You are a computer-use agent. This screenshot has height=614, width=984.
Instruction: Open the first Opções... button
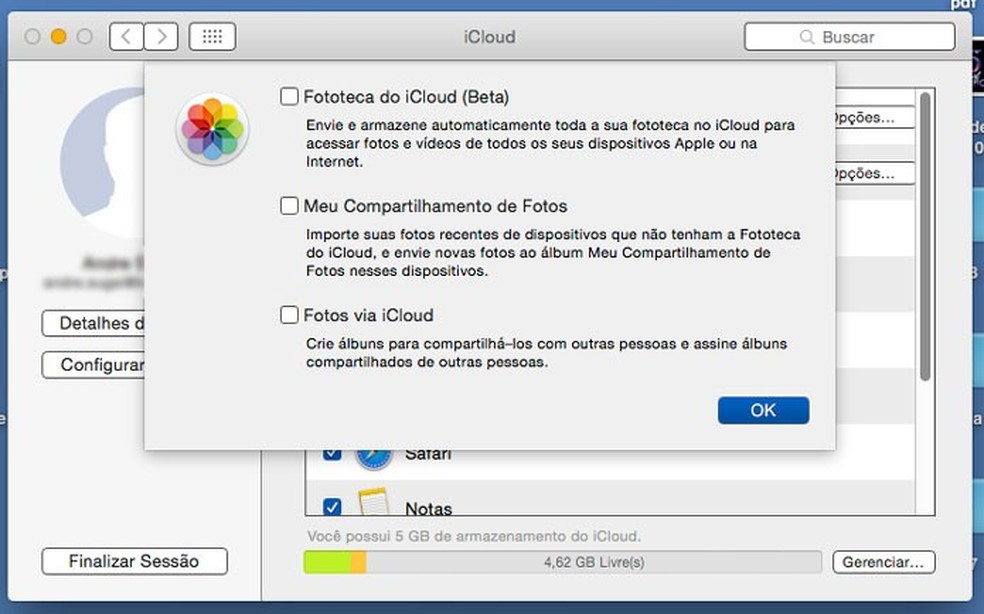point(873,118)
